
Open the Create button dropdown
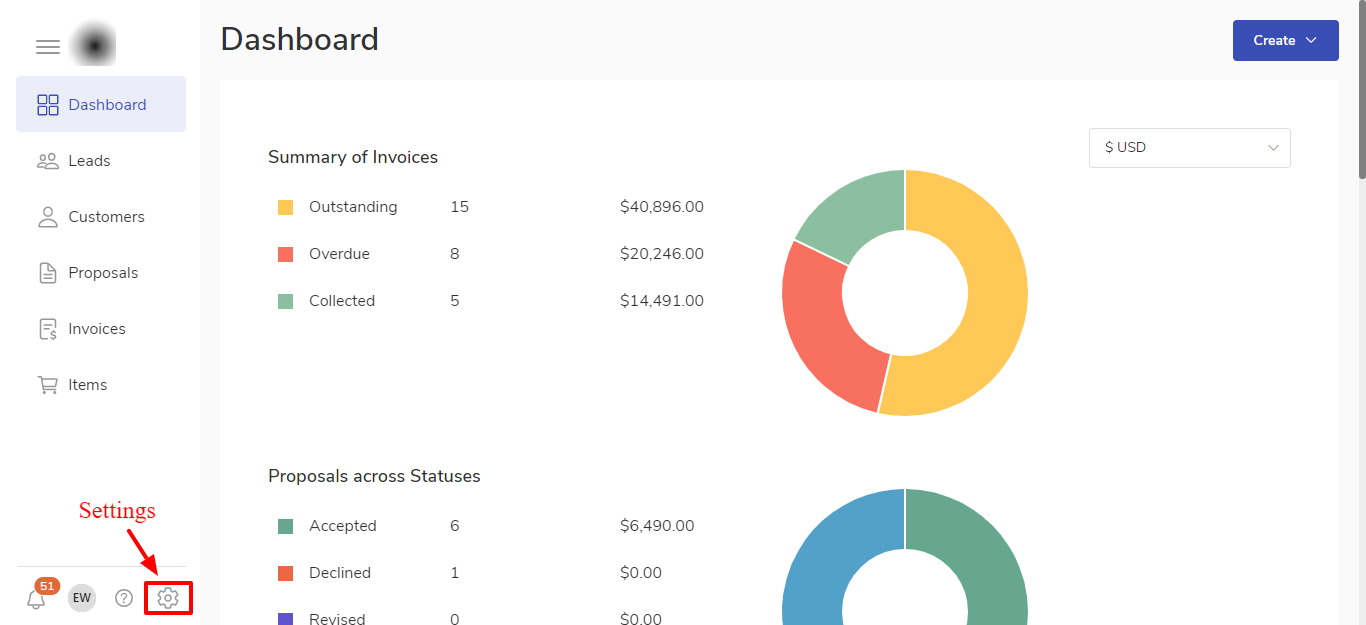point(1285,41)
